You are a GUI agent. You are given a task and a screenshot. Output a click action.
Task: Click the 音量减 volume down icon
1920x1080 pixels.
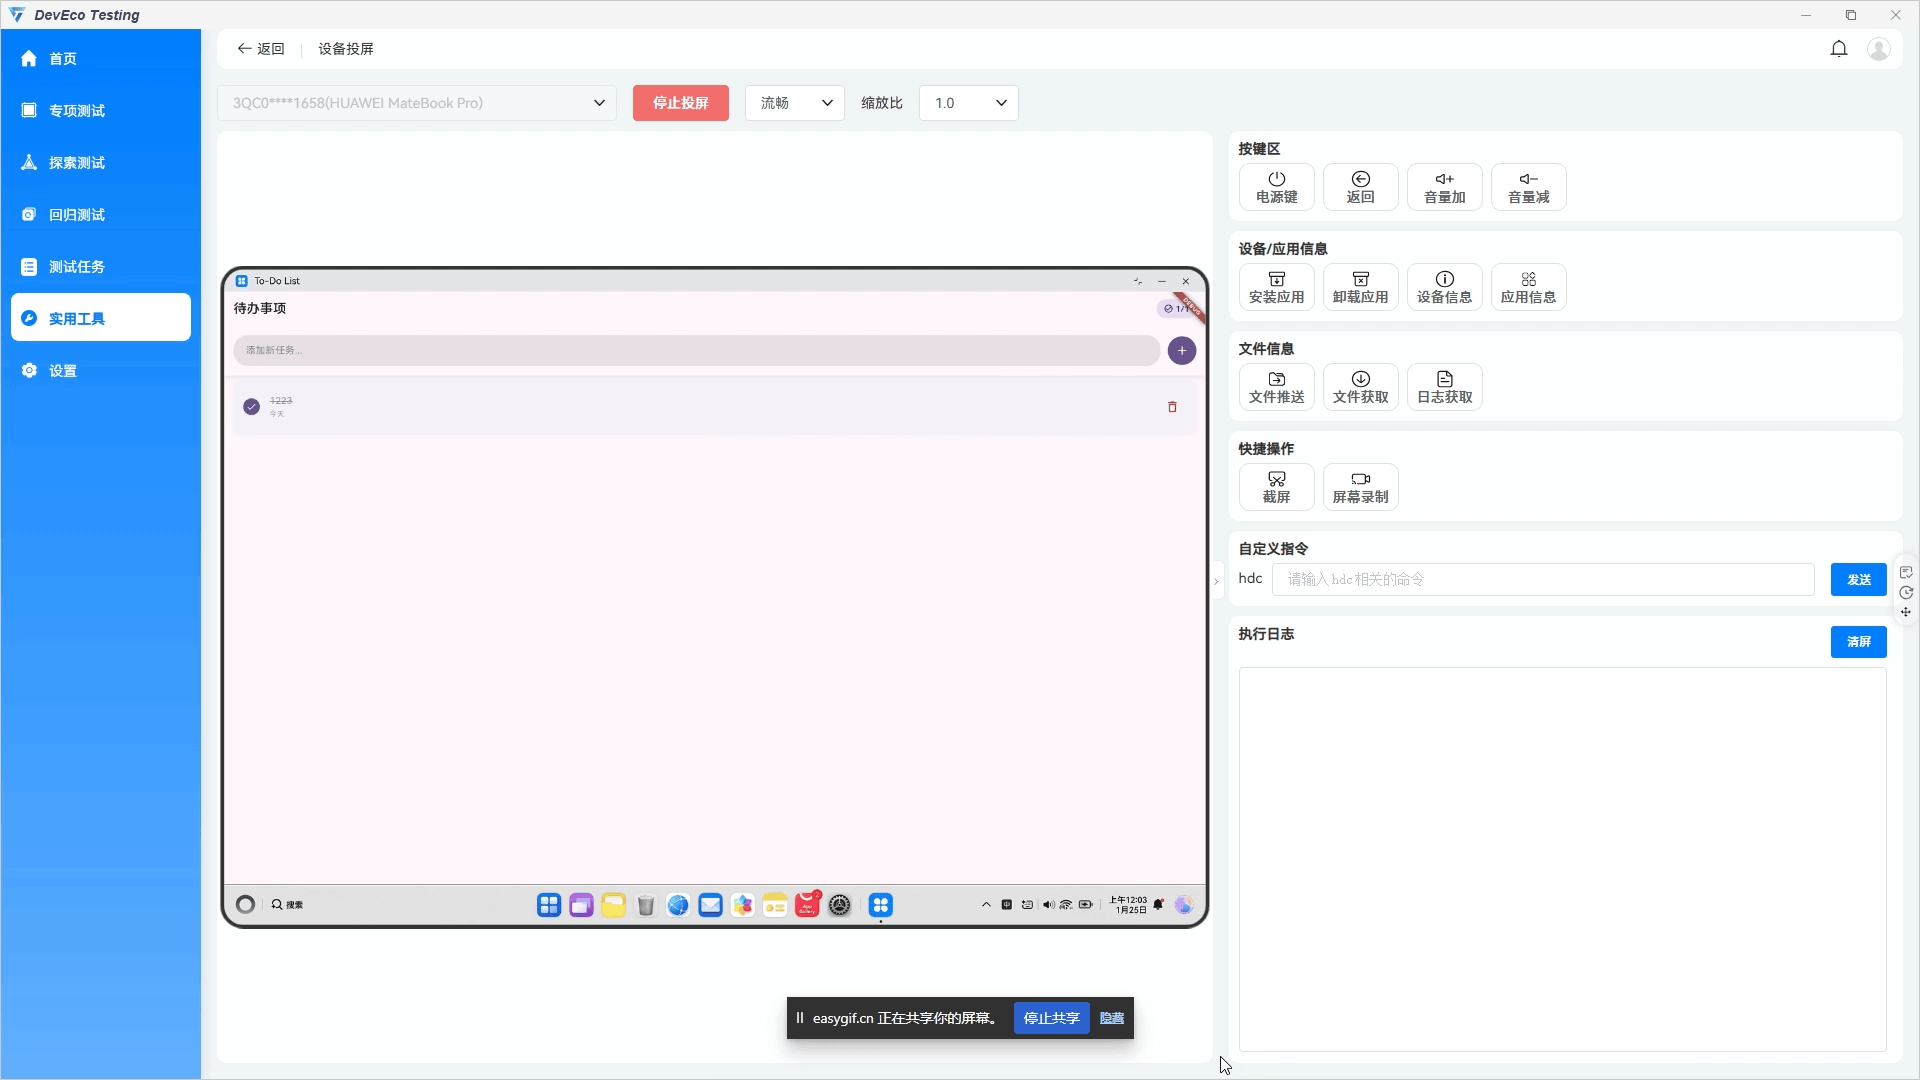click(x=1528, y=187)
